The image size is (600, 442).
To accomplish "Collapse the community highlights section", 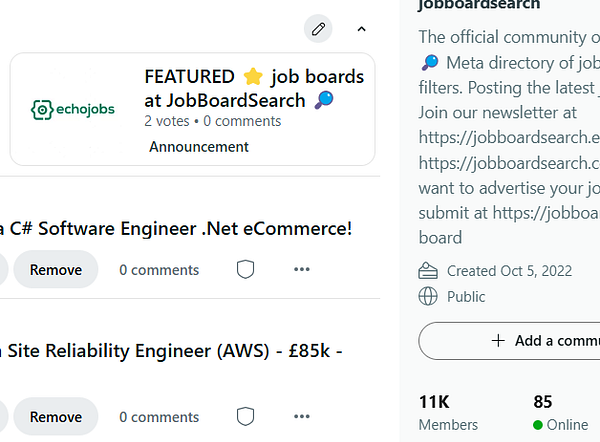I will tap(362, 29).
